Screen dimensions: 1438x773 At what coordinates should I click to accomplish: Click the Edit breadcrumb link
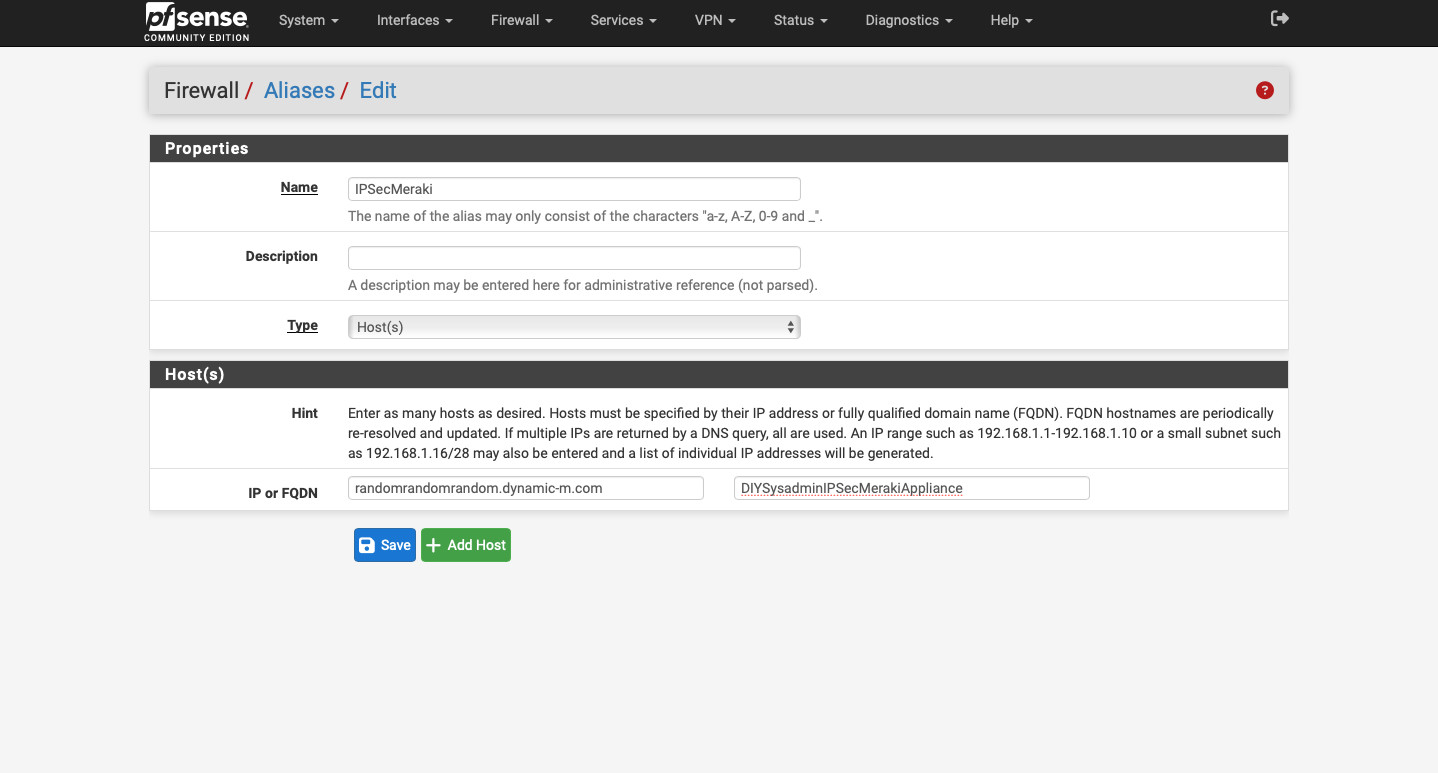click(378, 90)
